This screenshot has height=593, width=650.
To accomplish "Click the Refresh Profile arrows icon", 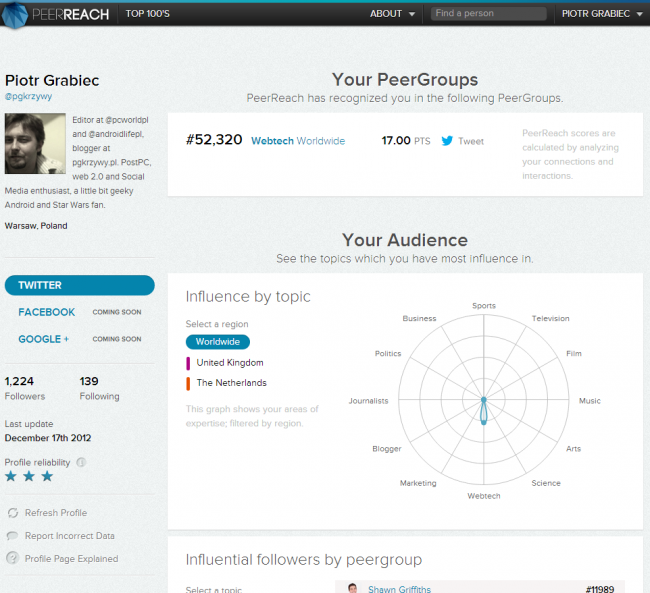I will 13,513.
